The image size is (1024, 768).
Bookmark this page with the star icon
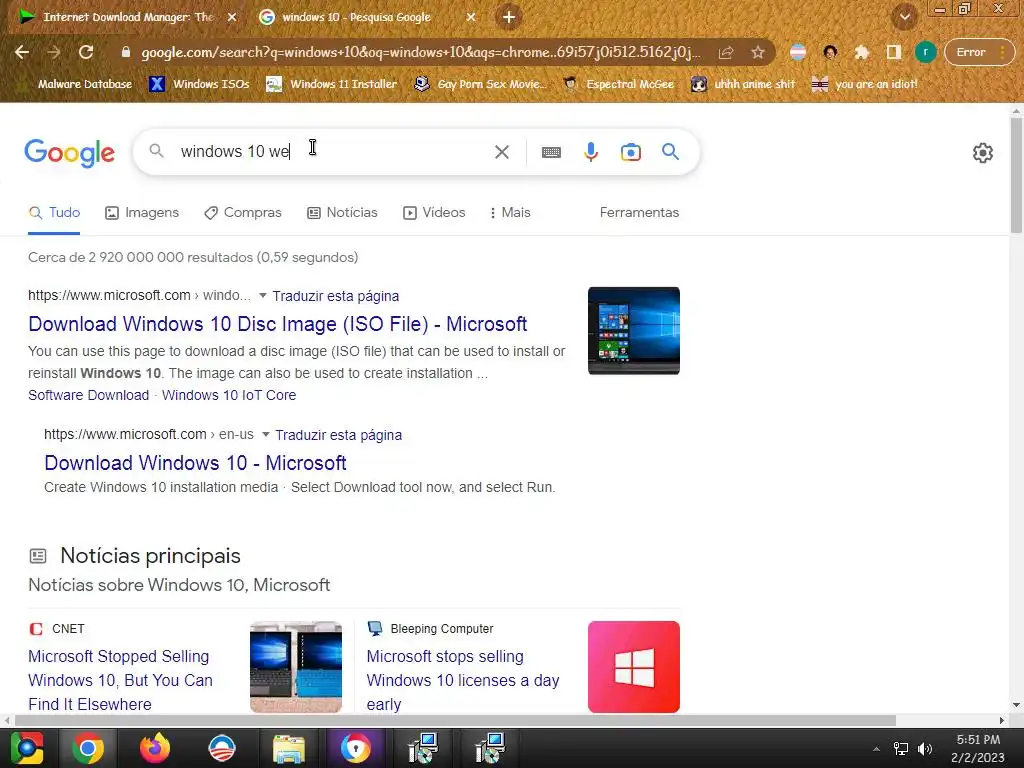(x=758, y=52)
